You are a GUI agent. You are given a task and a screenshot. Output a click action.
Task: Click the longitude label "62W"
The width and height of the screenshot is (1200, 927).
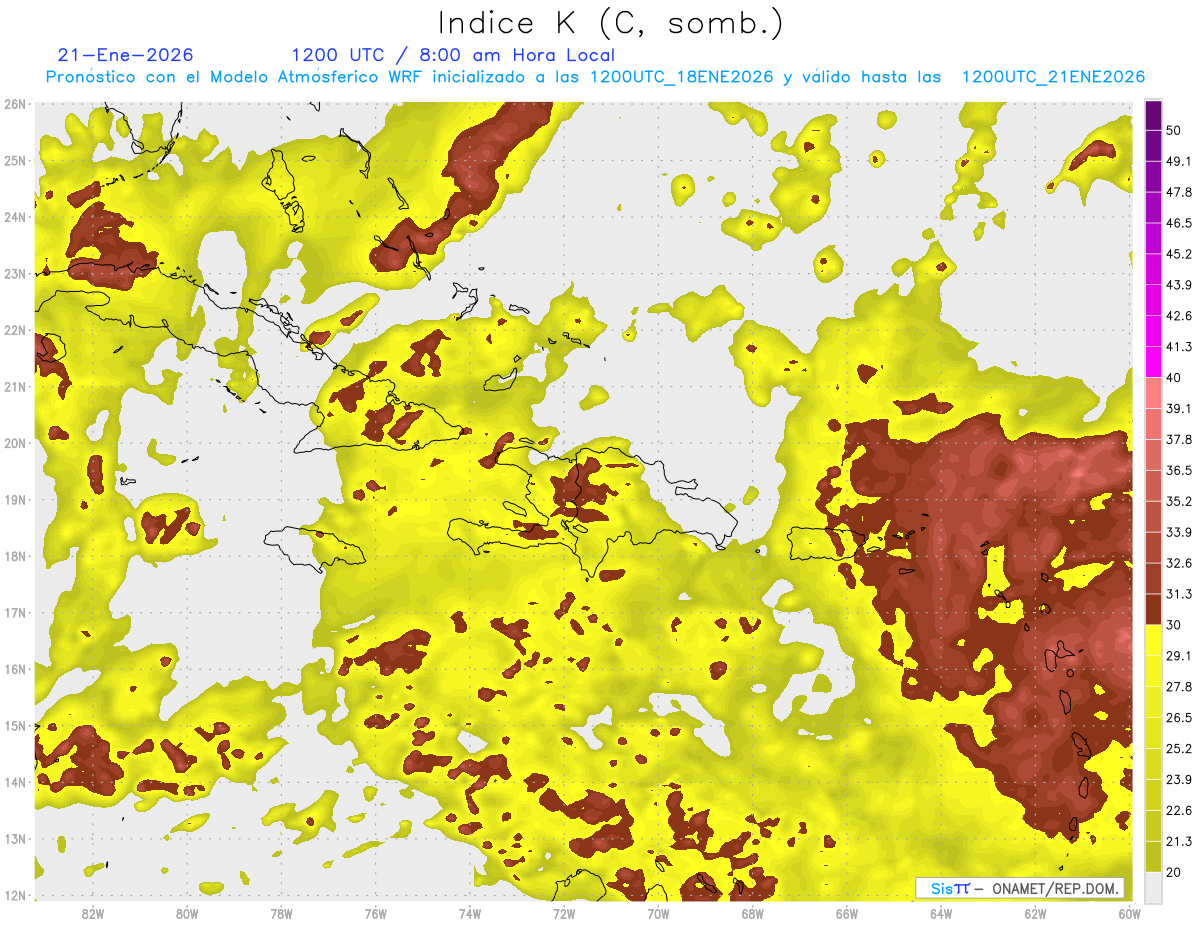point(1035,913)
